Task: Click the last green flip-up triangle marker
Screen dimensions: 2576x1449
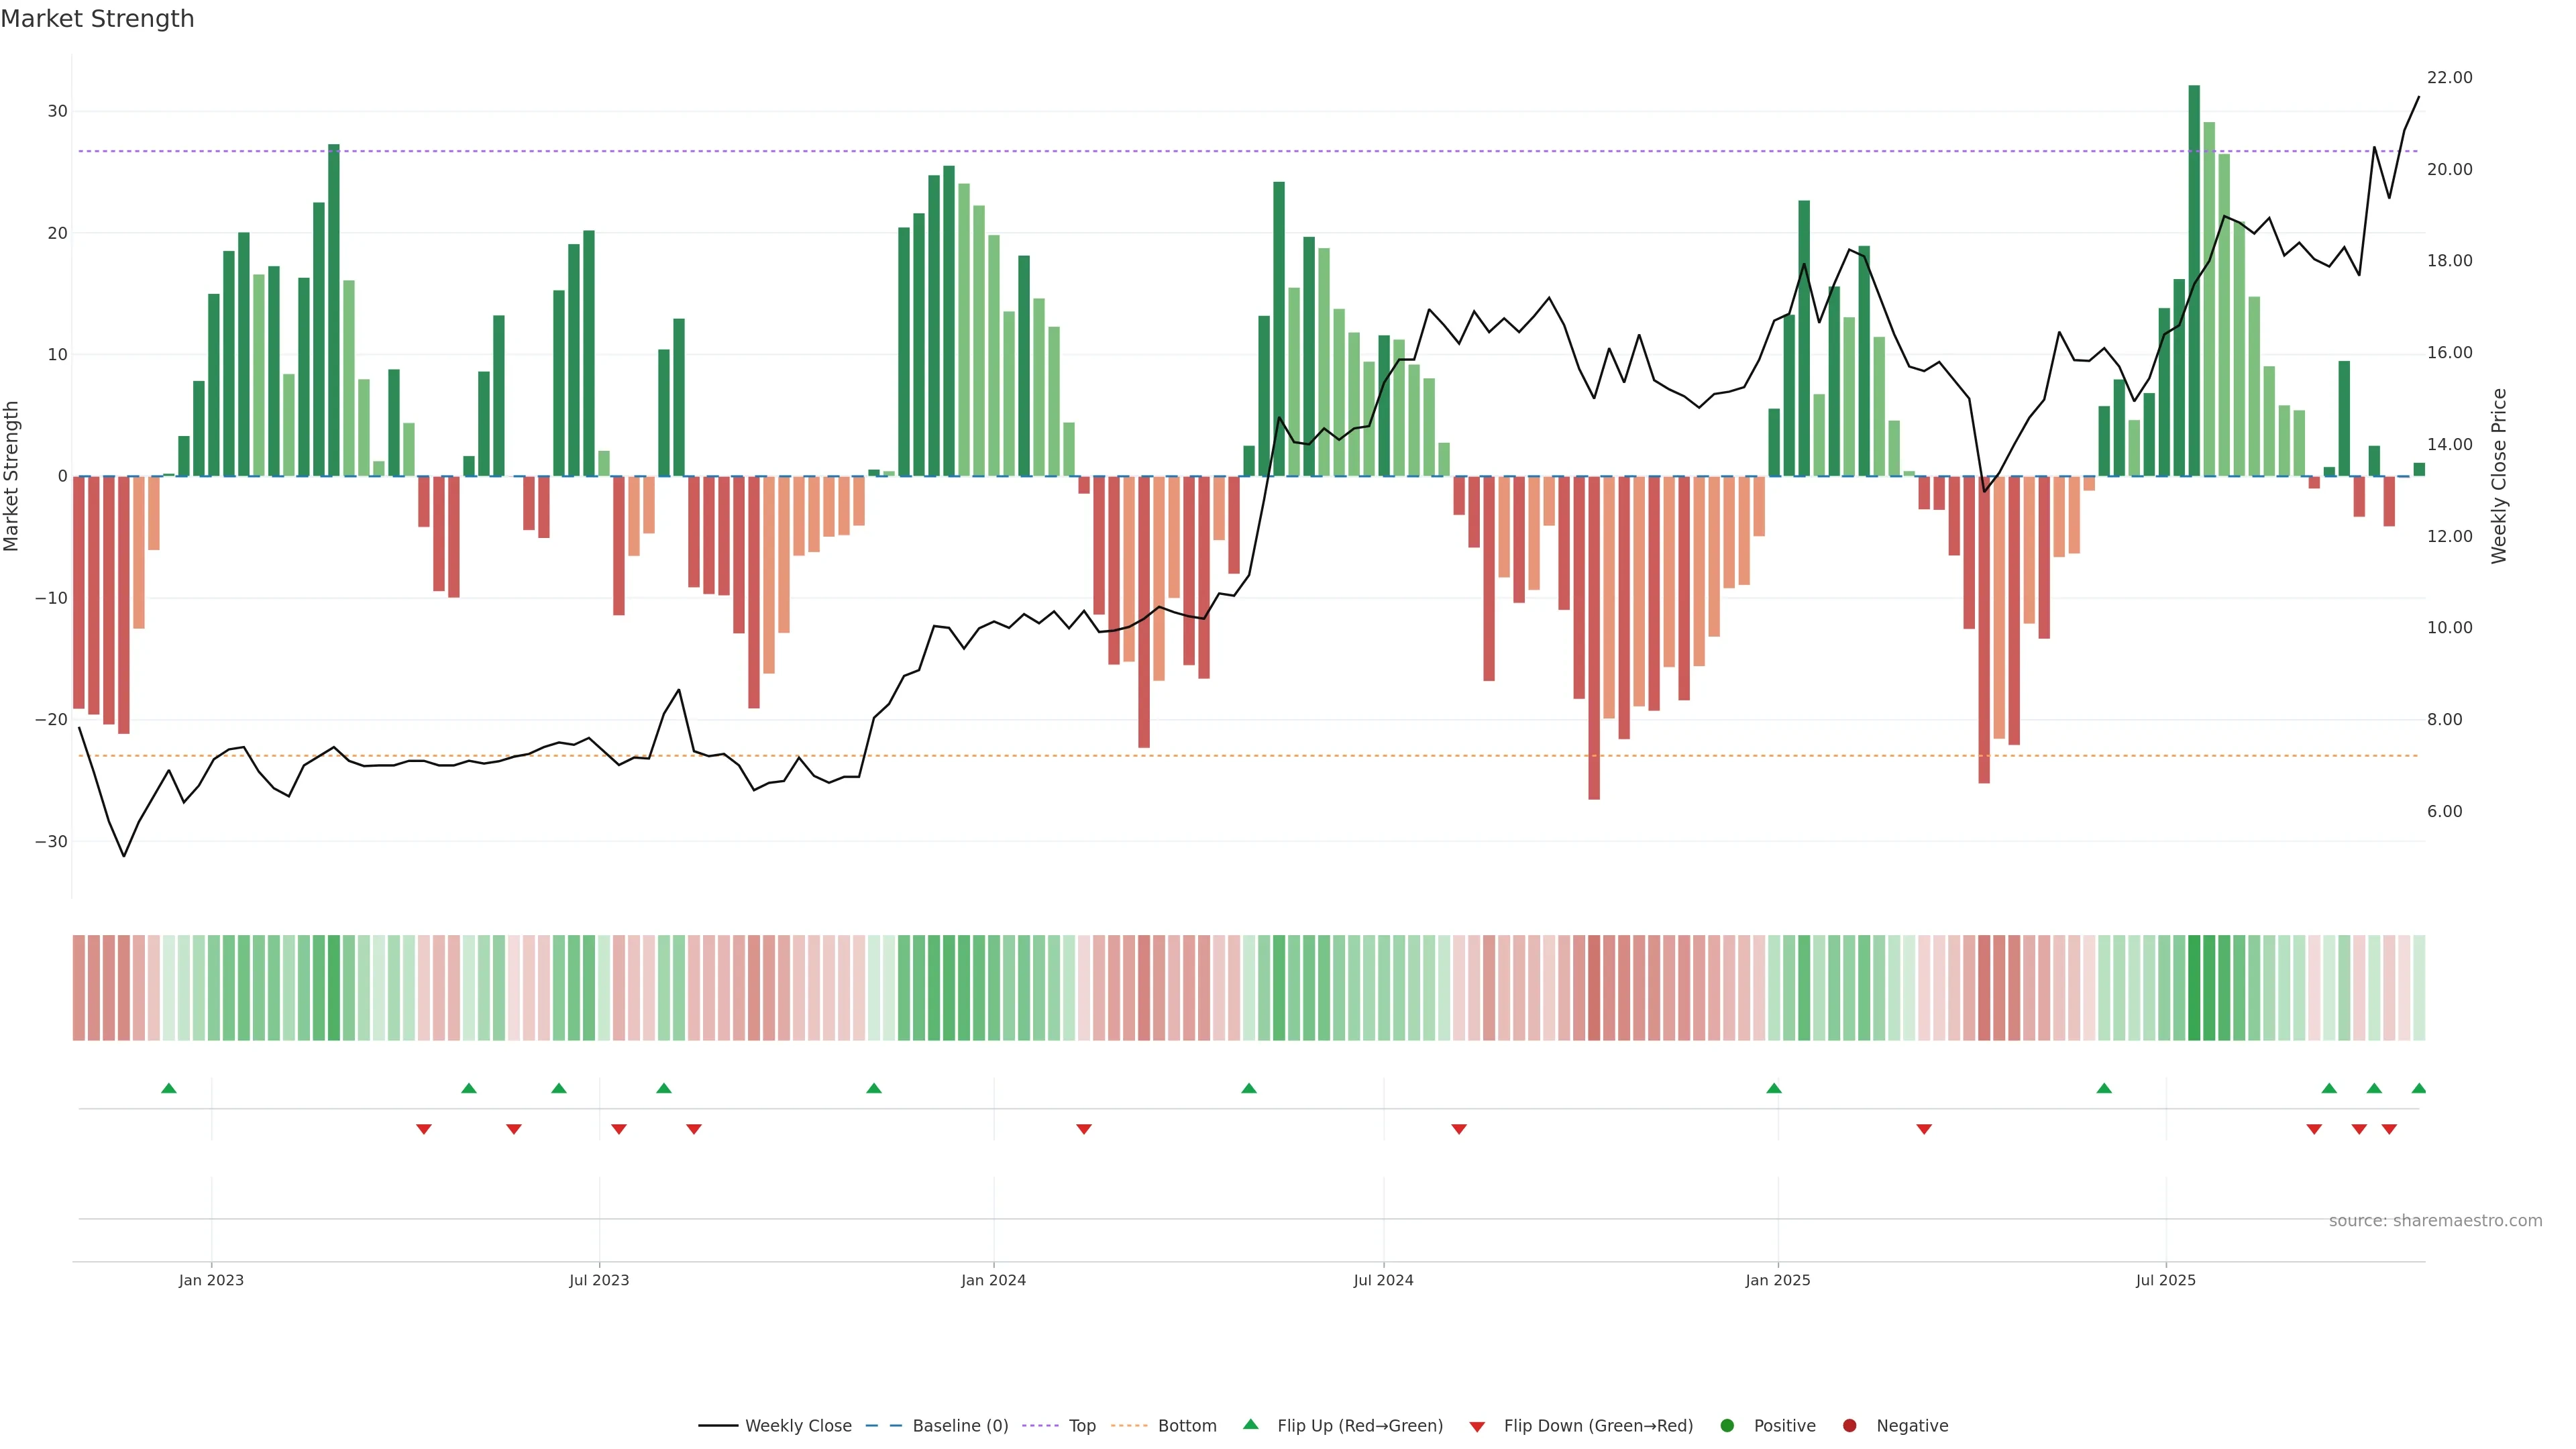Action: tap(2418, 1088)
